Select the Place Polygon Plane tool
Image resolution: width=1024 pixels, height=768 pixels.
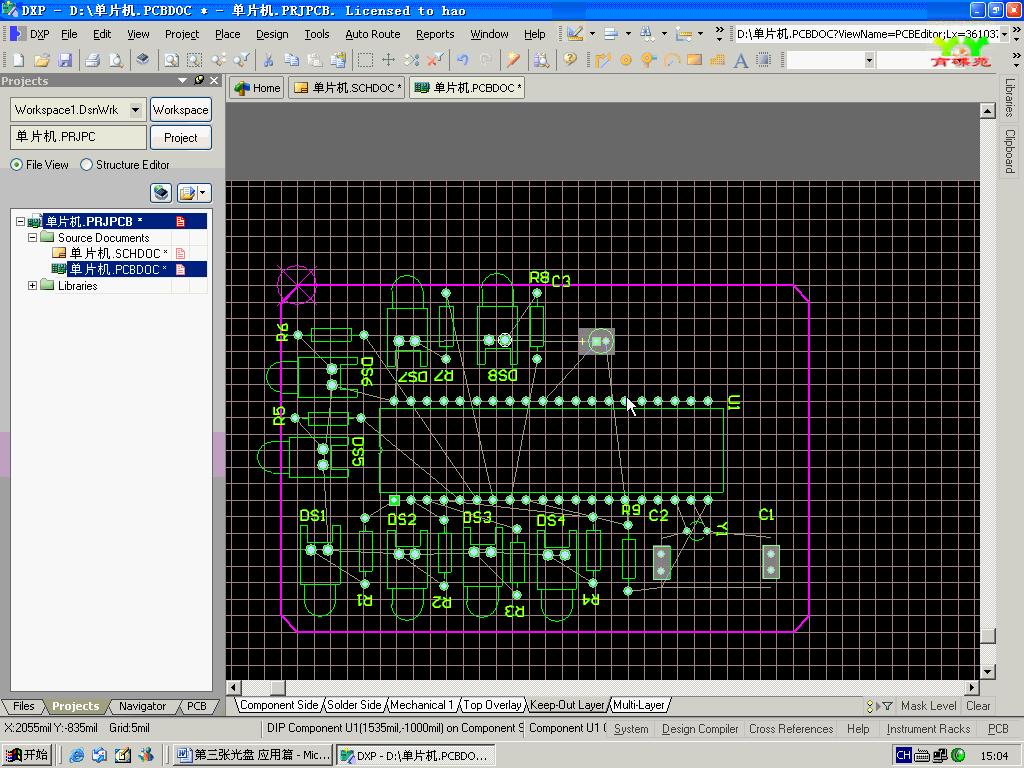point(717,60)
